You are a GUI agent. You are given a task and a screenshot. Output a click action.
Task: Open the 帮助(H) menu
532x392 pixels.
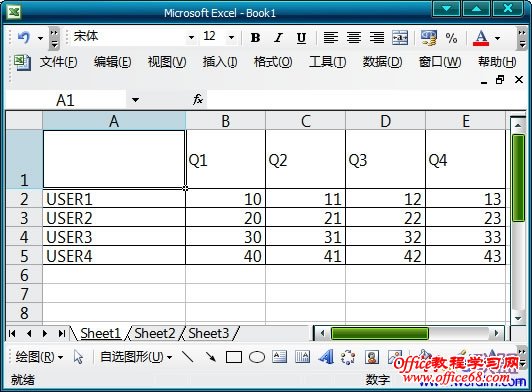[x=497, y=62]
